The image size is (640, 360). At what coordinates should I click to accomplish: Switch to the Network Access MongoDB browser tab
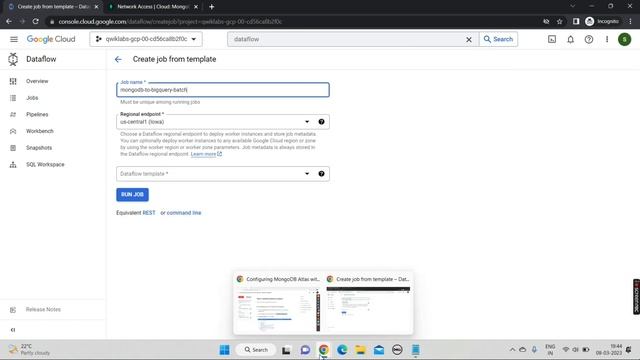coord(152,7)
